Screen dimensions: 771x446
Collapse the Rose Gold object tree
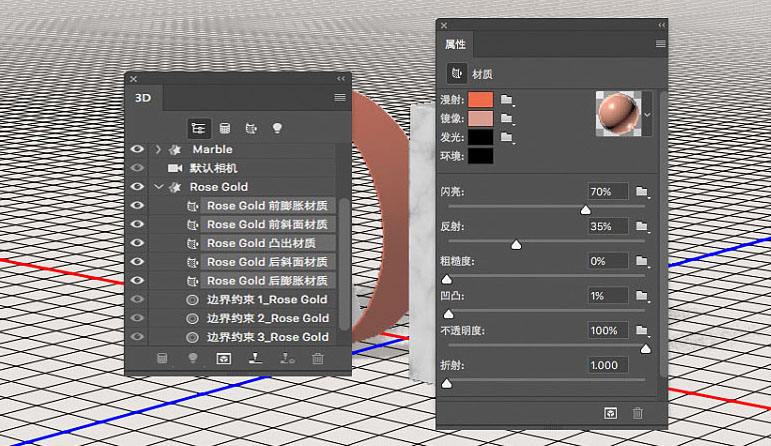click(x=158, y=187)
